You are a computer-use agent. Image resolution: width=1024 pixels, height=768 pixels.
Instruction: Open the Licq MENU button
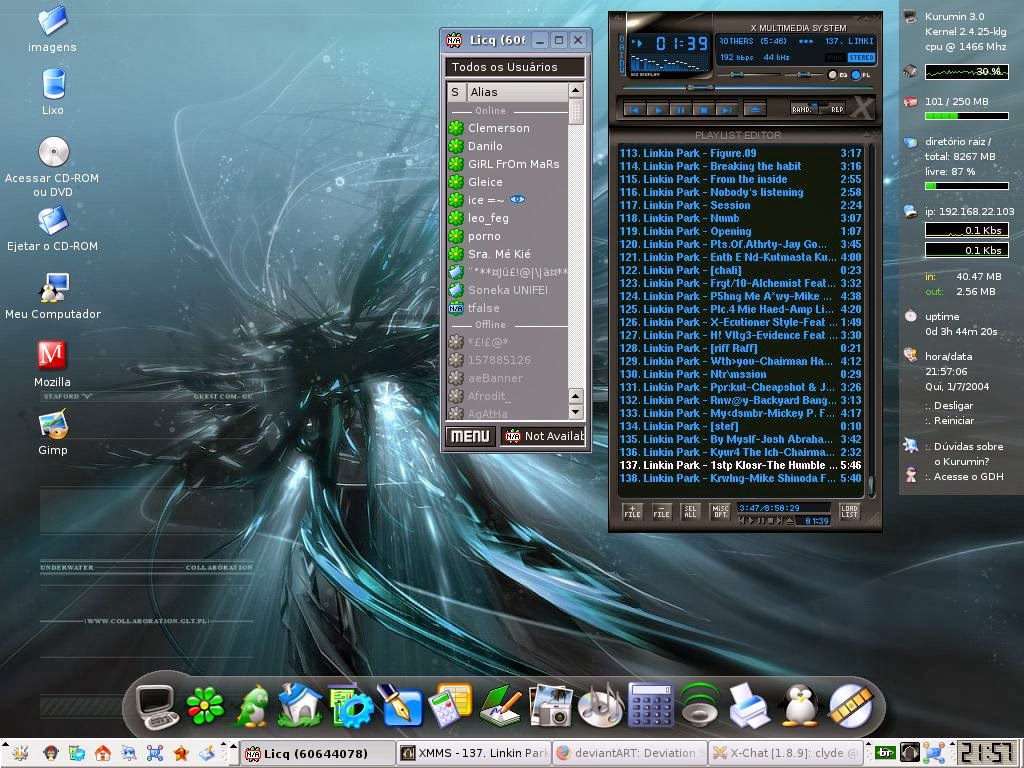[x=470, y=436]
